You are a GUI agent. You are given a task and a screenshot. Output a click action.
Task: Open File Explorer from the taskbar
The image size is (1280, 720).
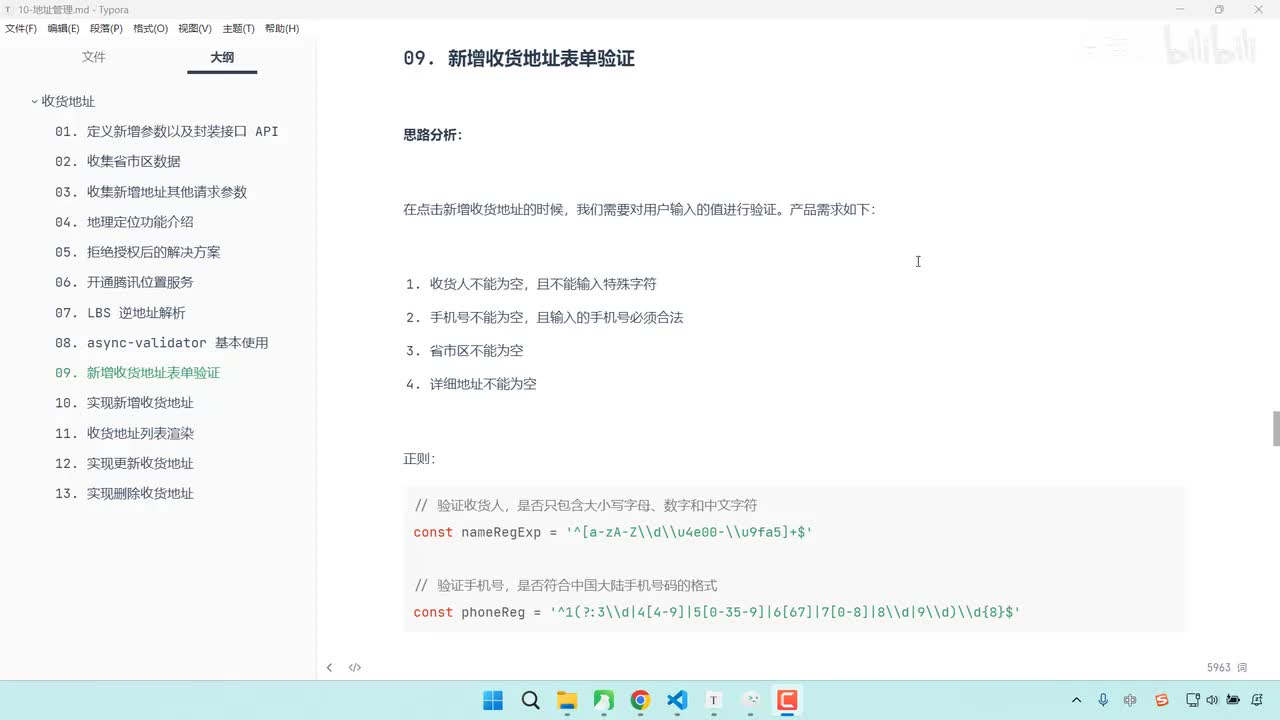(567, 700)
